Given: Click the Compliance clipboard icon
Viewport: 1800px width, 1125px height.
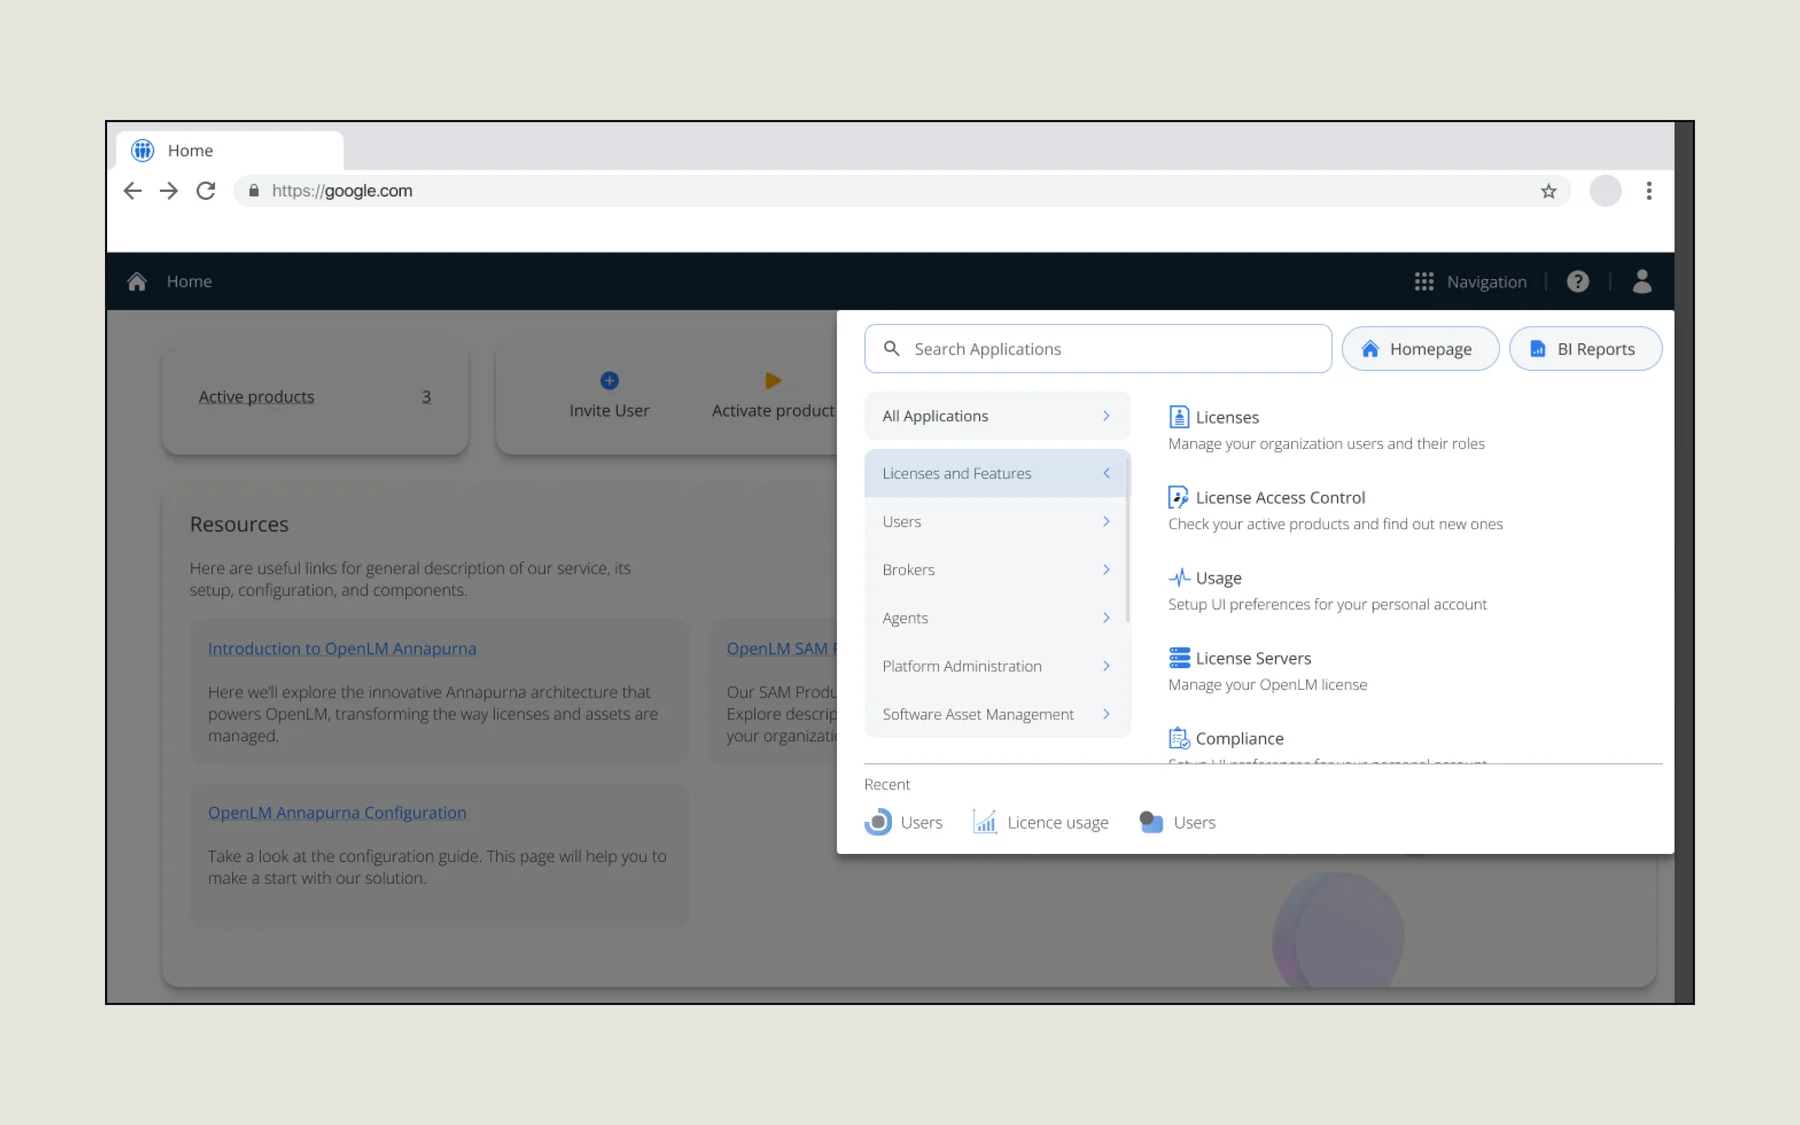Looking at the screenshot, I should [x=1179, y=738].
